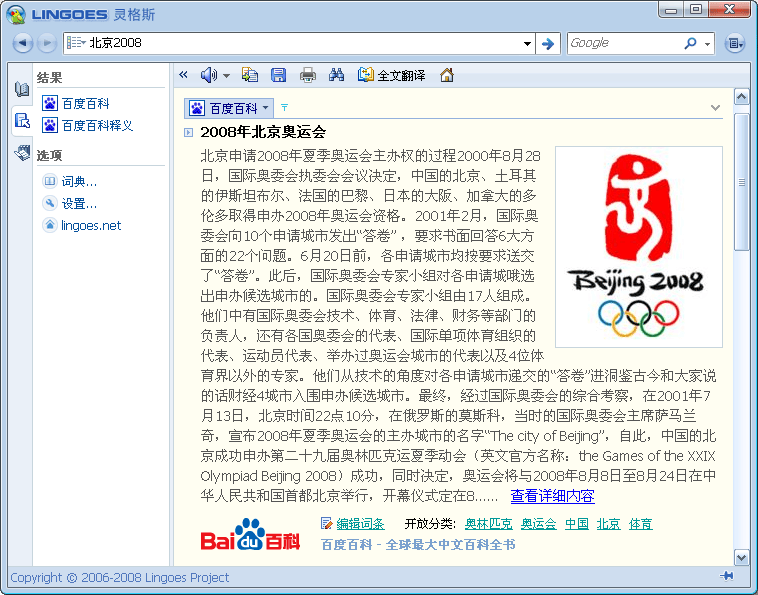Click the scrollbar up arrow
Screen dimensions: 758x595
coord(742,97)
